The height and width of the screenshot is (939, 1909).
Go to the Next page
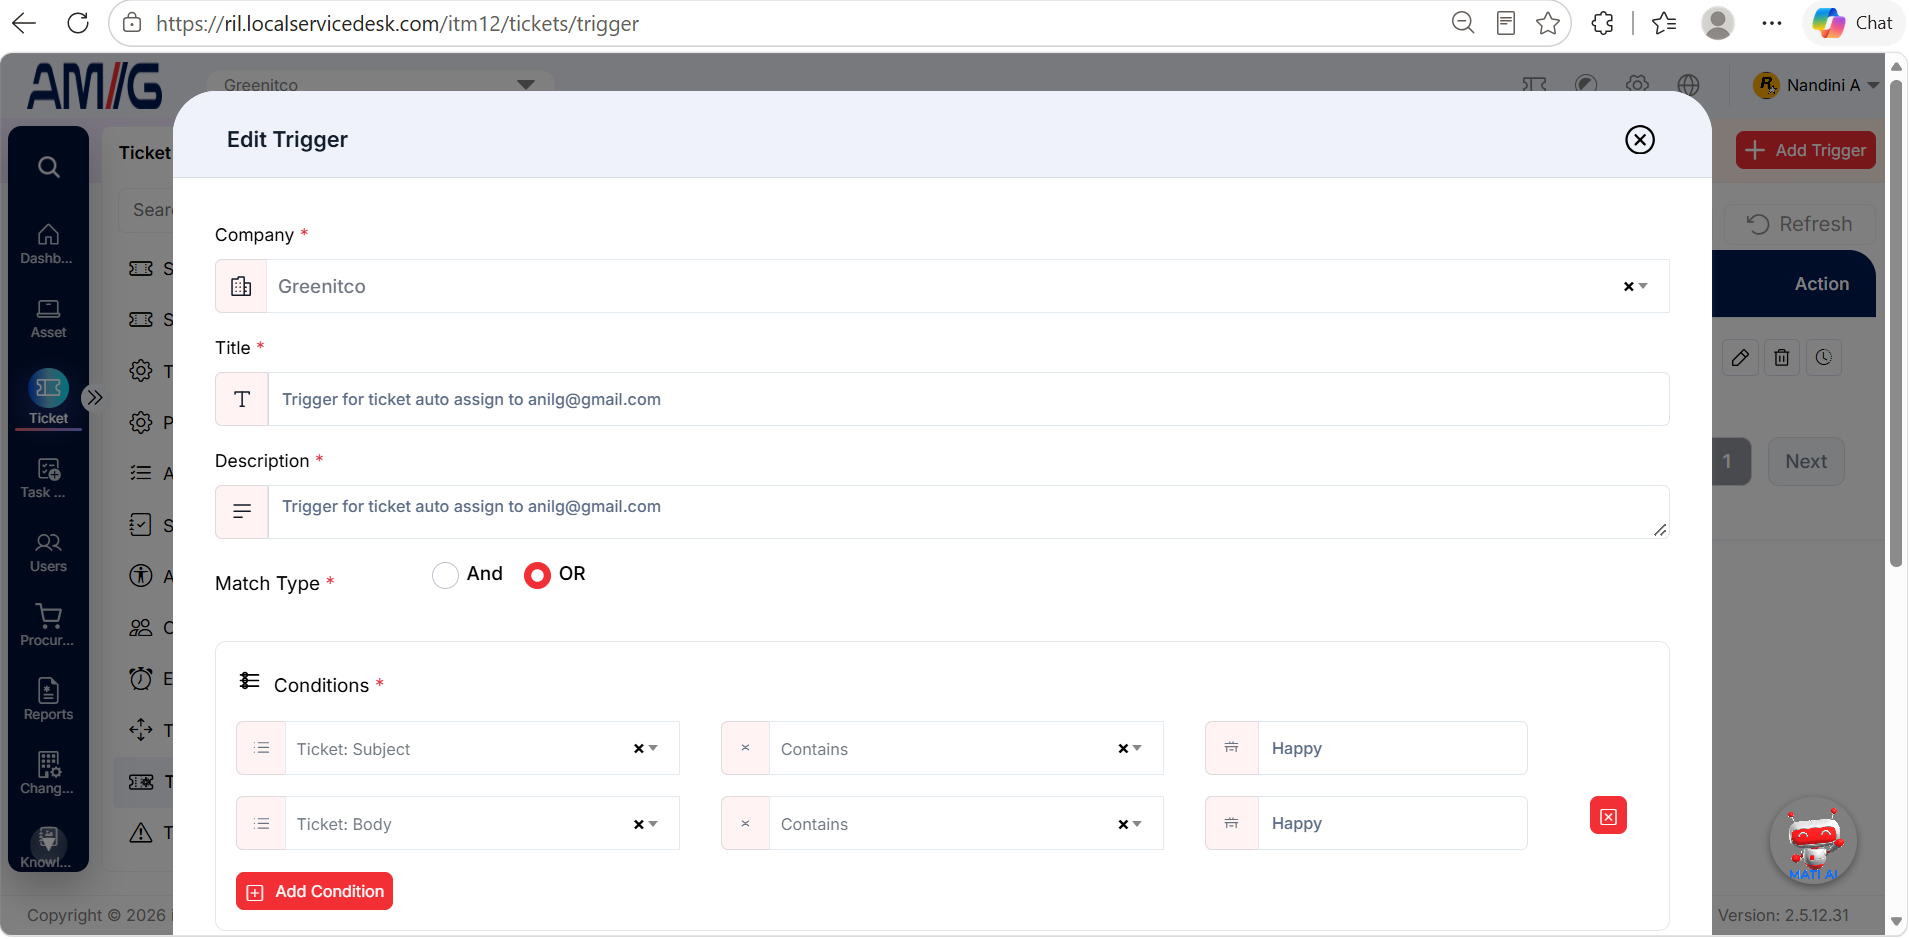1806,462
